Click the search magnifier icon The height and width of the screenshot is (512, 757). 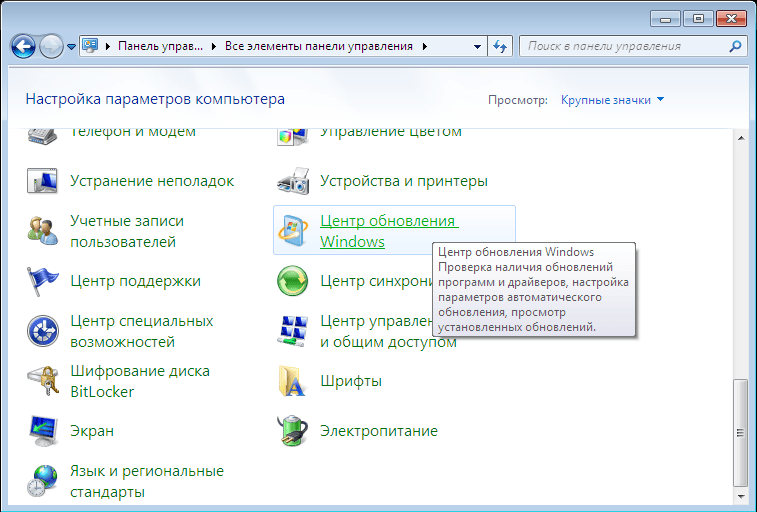735,46
